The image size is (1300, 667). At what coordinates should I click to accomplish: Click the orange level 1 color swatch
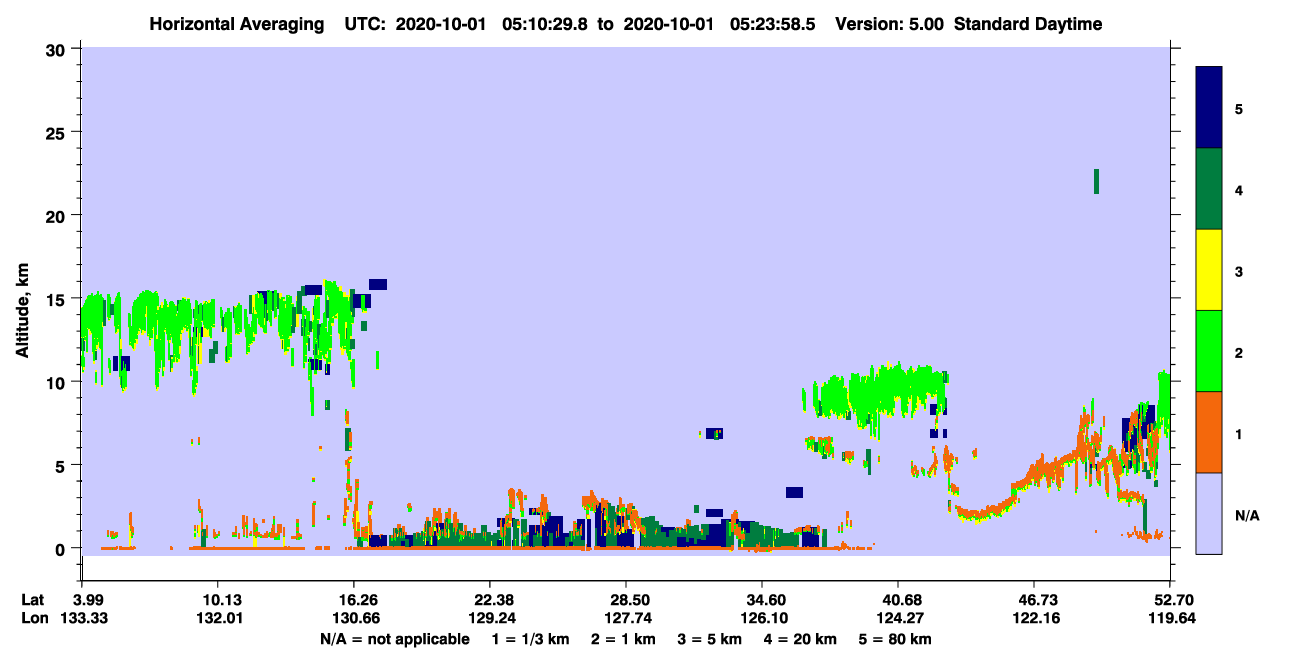(x=1209, y=432)
